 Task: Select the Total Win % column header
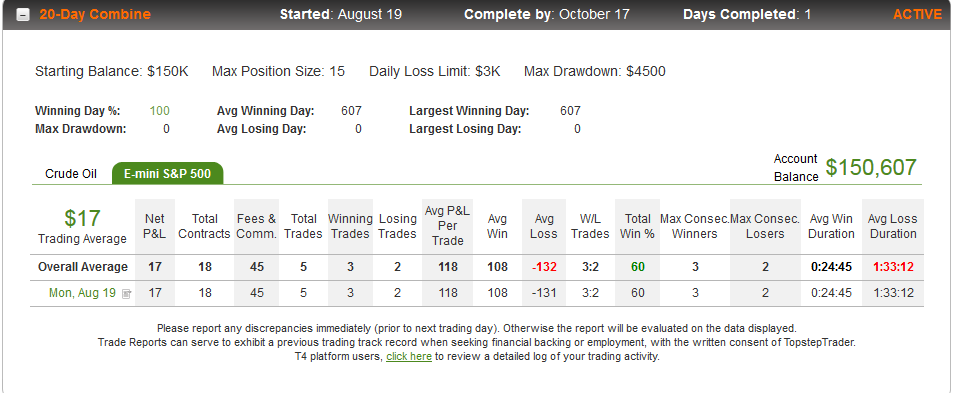point(637,226)
